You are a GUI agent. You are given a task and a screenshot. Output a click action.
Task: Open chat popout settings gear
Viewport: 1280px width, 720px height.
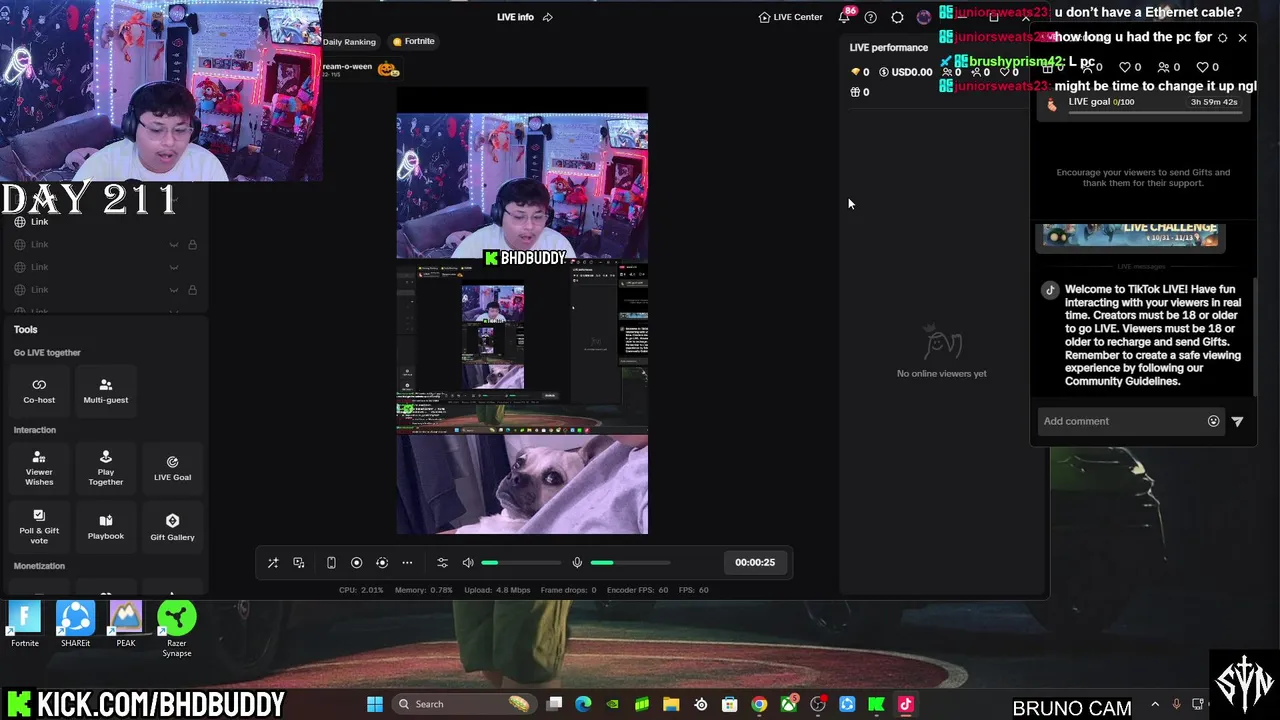coord(1222,38)
